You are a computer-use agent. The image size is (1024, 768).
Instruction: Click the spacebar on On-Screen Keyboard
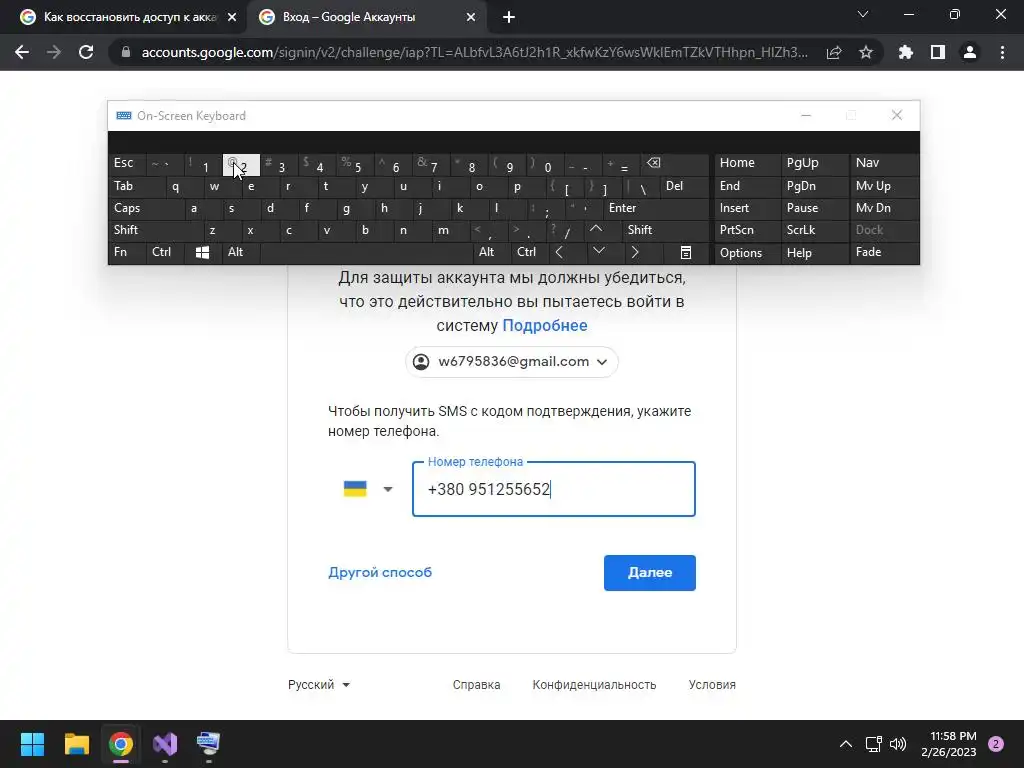point(366,252)
